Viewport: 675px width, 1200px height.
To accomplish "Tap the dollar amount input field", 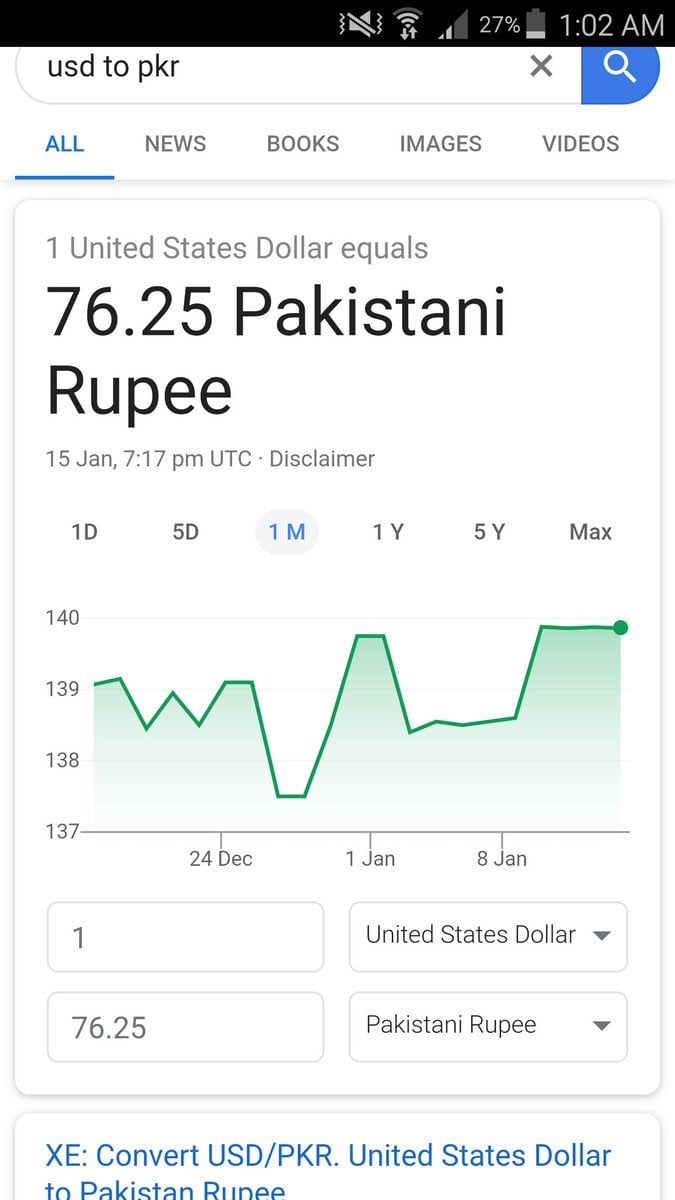I will pos(185,937).
